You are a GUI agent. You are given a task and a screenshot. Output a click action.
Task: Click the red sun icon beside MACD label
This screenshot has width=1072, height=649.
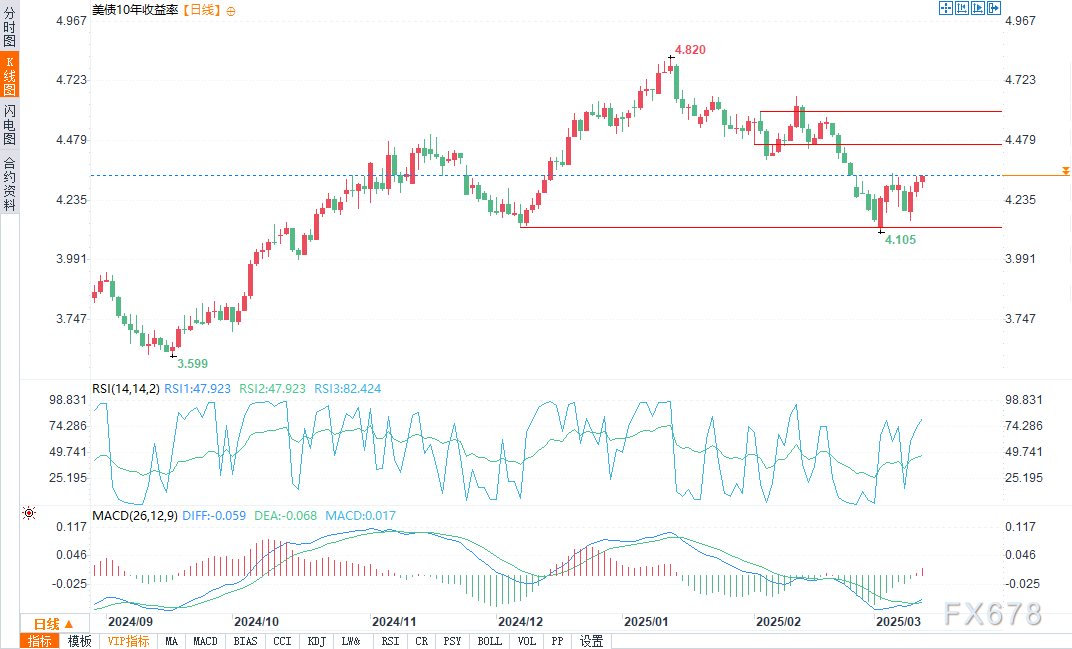(29, 514)
